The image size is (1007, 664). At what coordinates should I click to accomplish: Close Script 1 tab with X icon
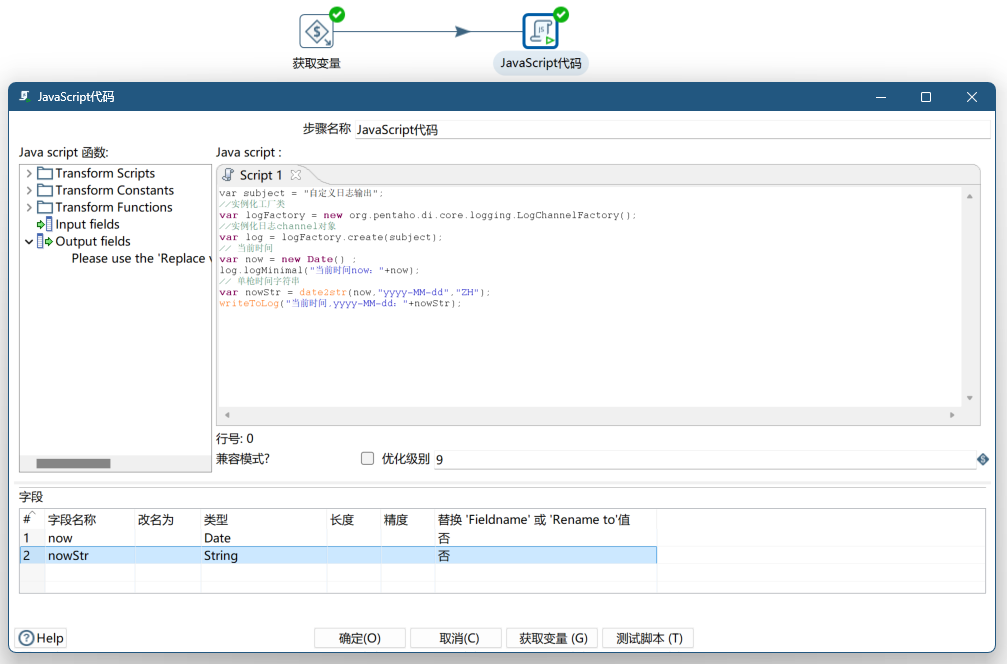(295, 175)
